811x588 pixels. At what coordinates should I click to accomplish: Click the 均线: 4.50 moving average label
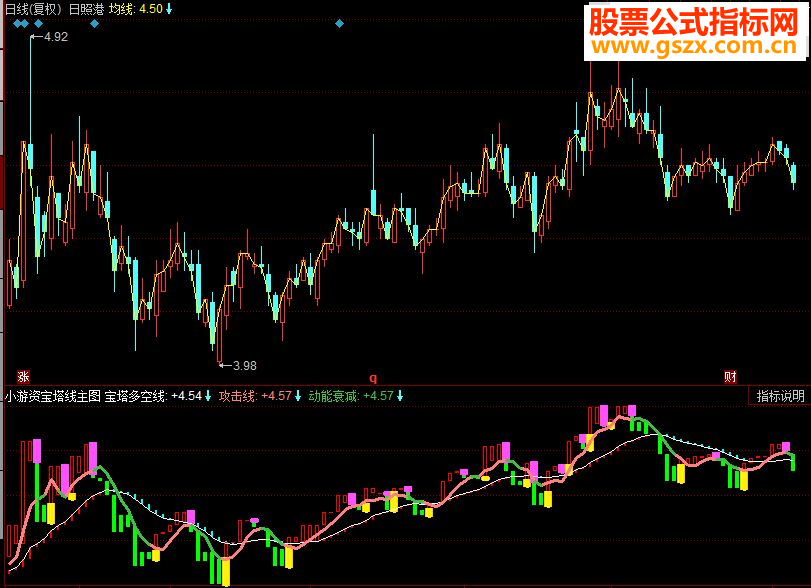click(136, 9)
